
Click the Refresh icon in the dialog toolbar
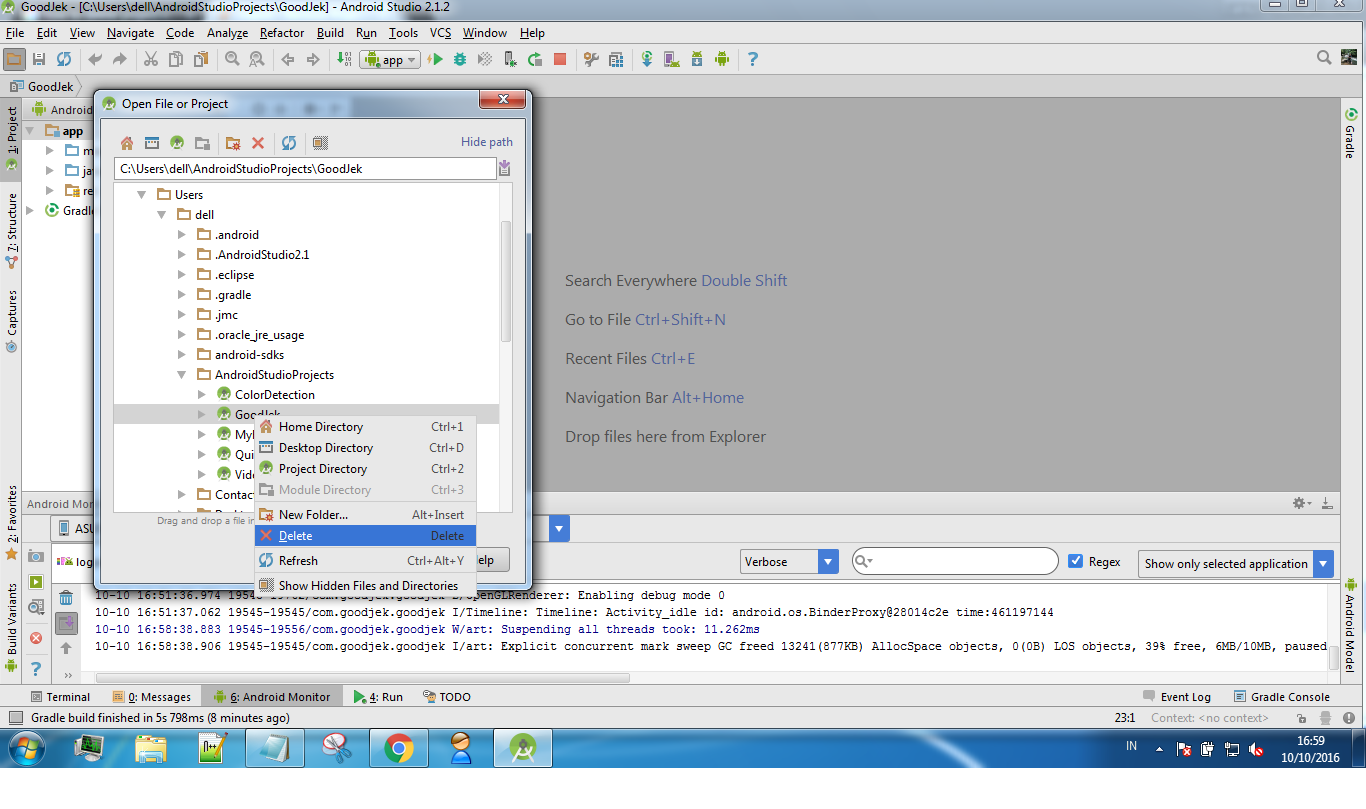pyautogui.click(x=289, y=143)
